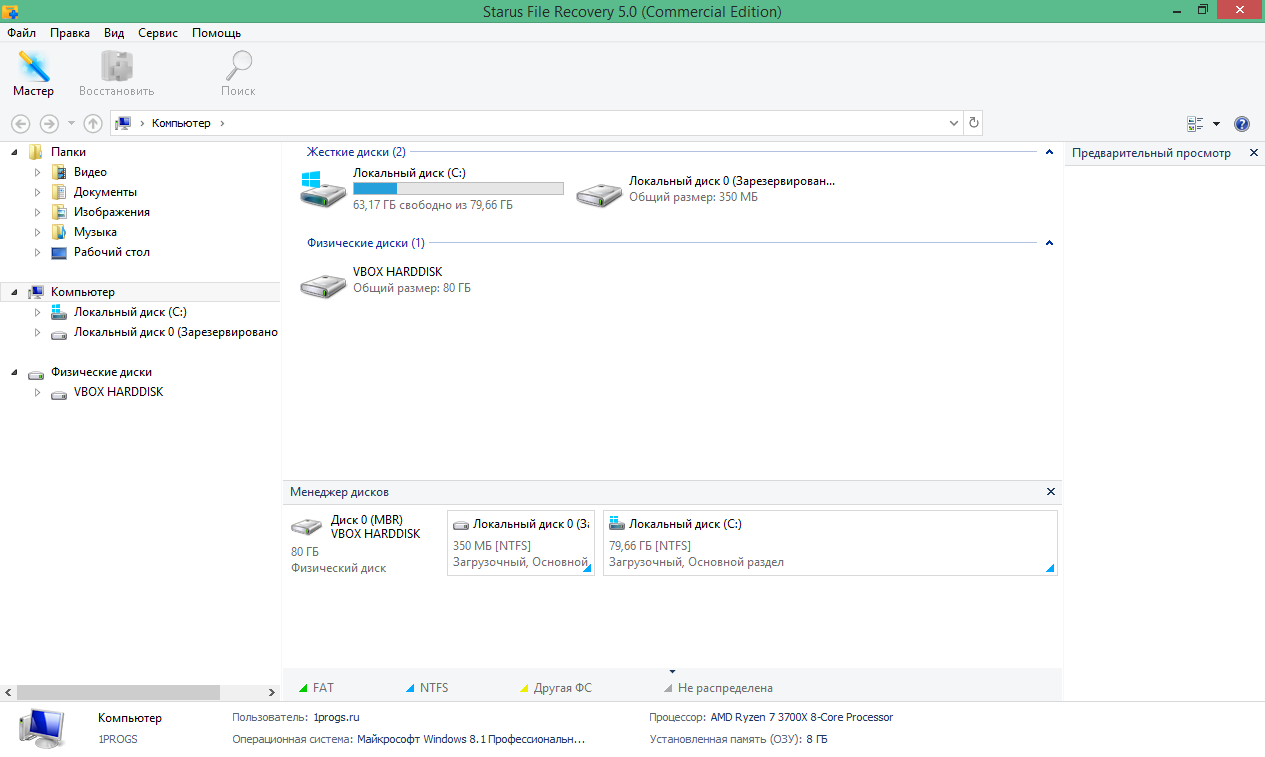
Task: Refresh the view with the refresh icon
Action: click(973, 122)
